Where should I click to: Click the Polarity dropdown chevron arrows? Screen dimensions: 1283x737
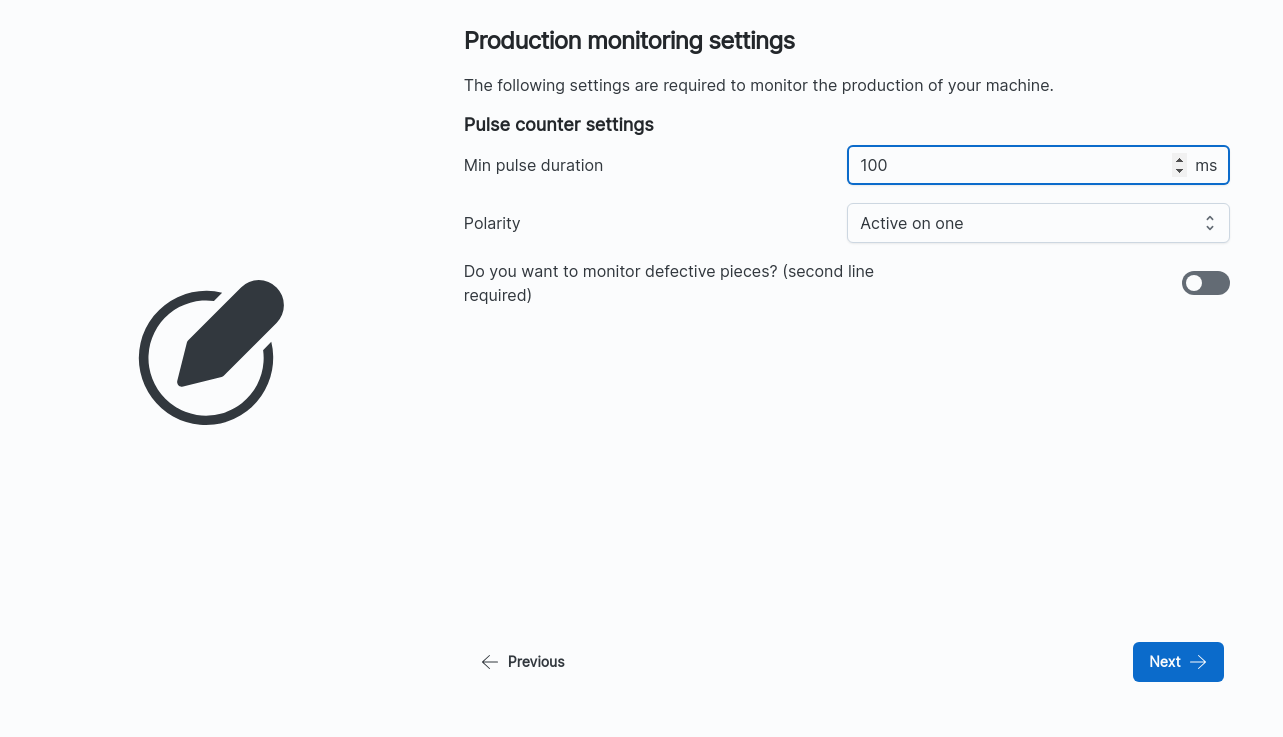tap(1210, 223)
